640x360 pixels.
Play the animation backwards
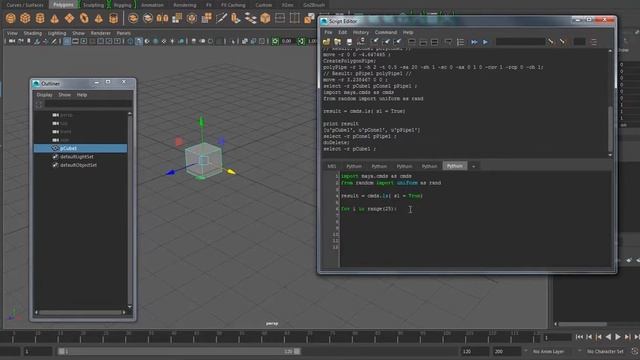click(608, 337)
